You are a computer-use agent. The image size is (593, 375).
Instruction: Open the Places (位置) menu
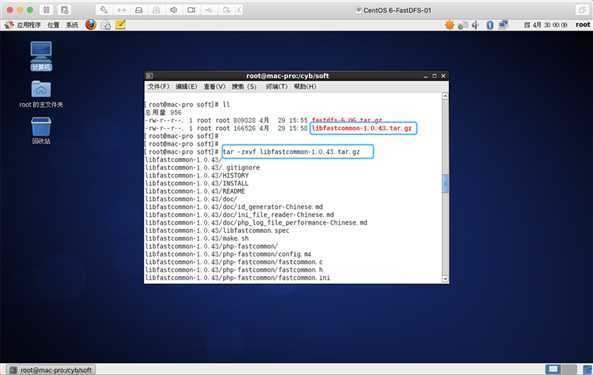click(x=53, y=25)
